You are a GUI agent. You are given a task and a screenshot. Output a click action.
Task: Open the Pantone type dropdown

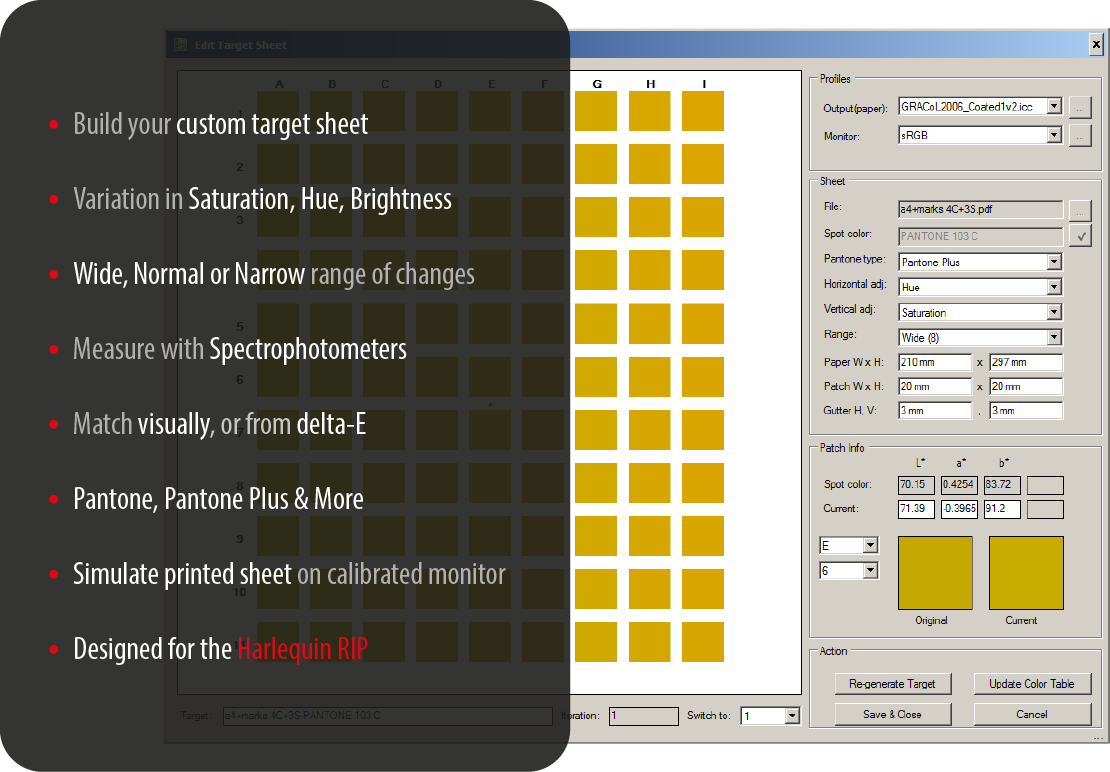click(x=1053, y=262)
